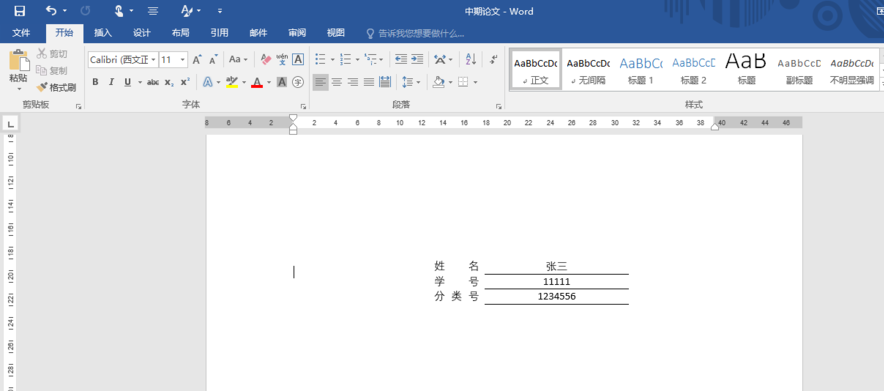Click the Sort (A-Z) icon

point(471,59)
